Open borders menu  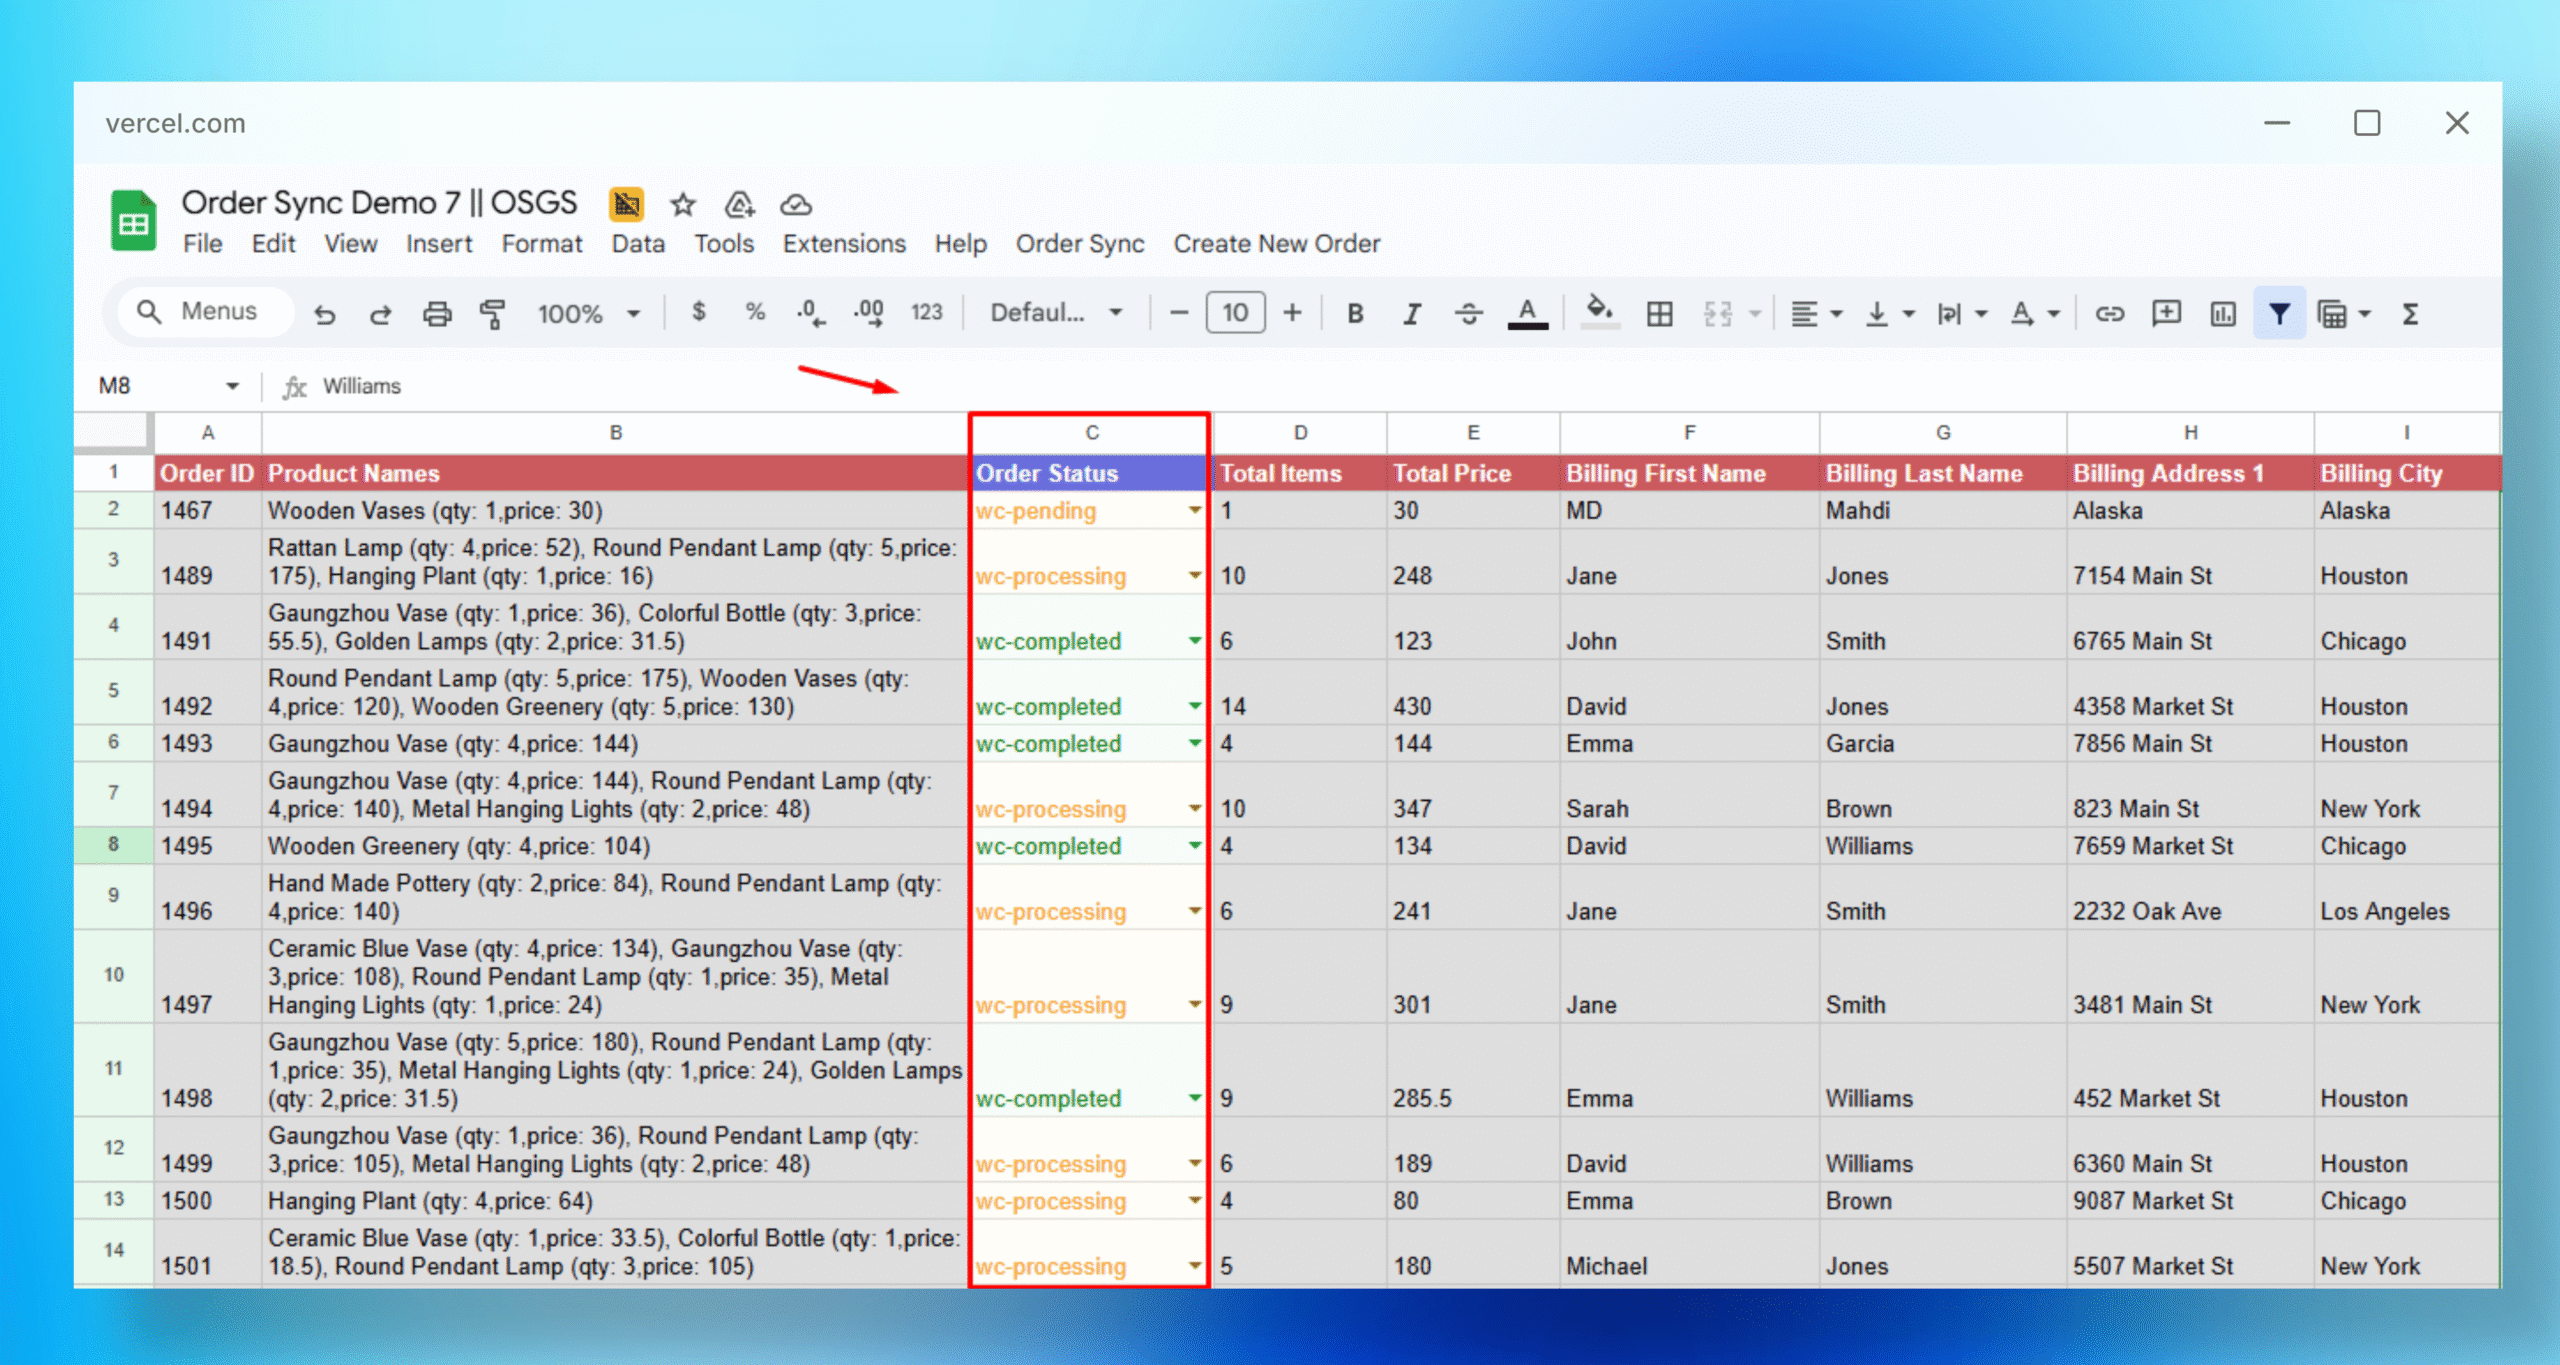(1660, 314)
